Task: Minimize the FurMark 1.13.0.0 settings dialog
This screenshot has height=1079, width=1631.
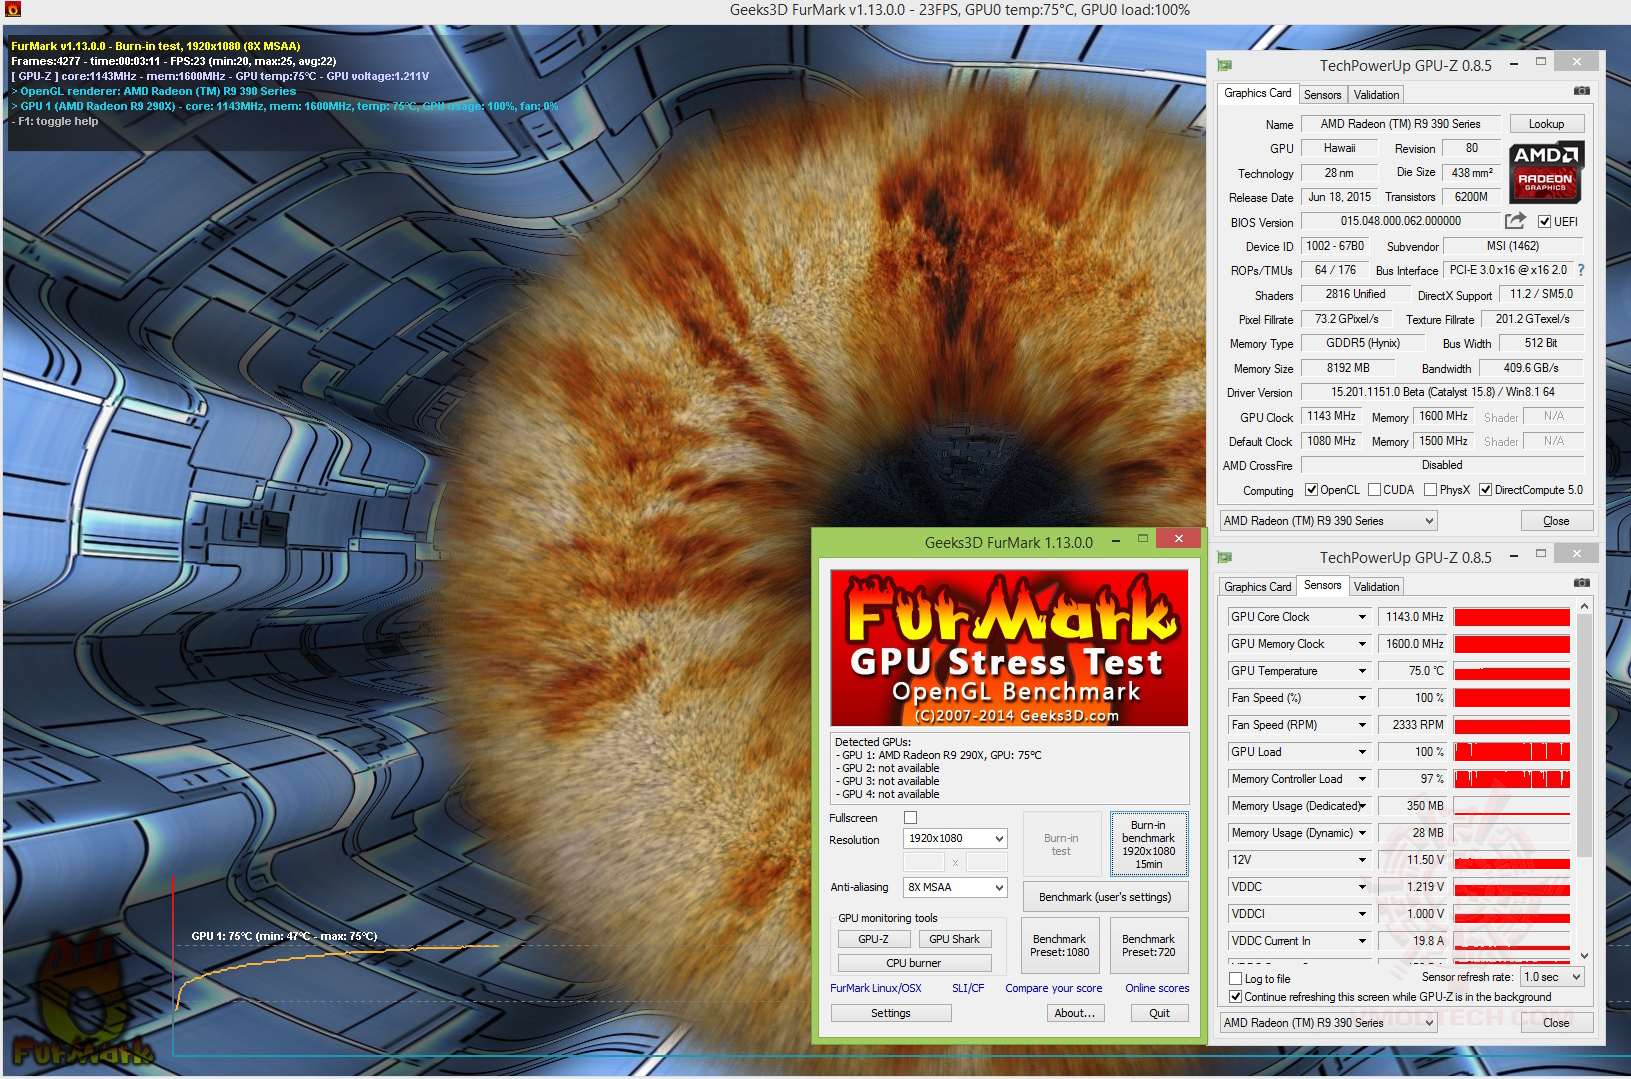Action: click(1116, 541)
